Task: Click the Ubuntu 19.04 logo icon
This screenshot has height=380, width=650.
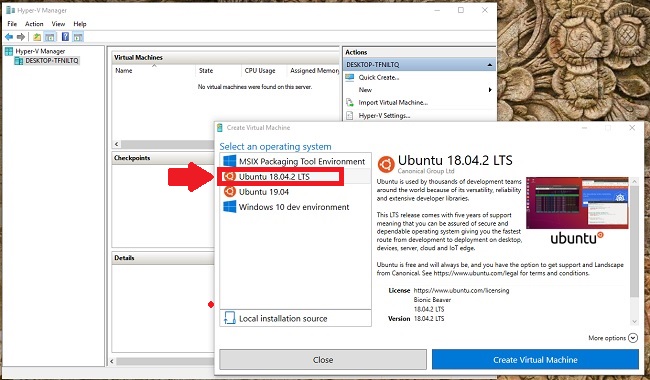Action: 230,191
